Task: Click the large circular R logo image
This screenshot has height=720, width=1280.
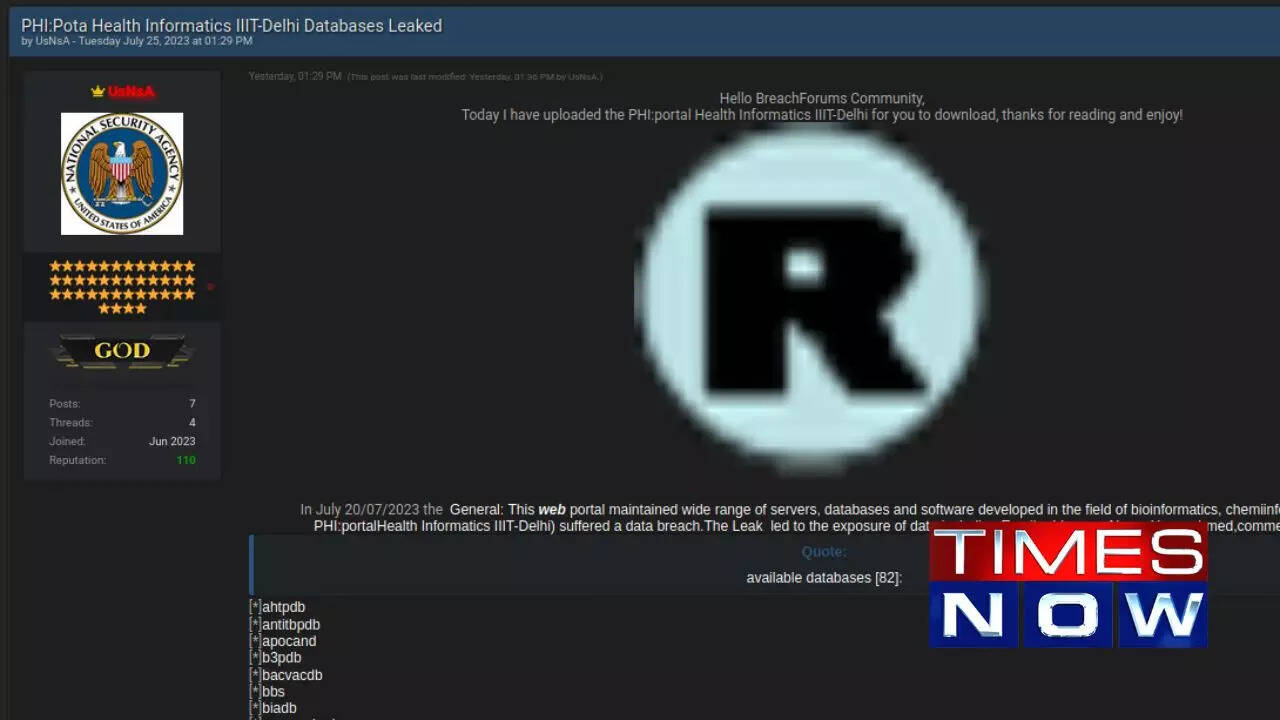Action: point(811,297)
